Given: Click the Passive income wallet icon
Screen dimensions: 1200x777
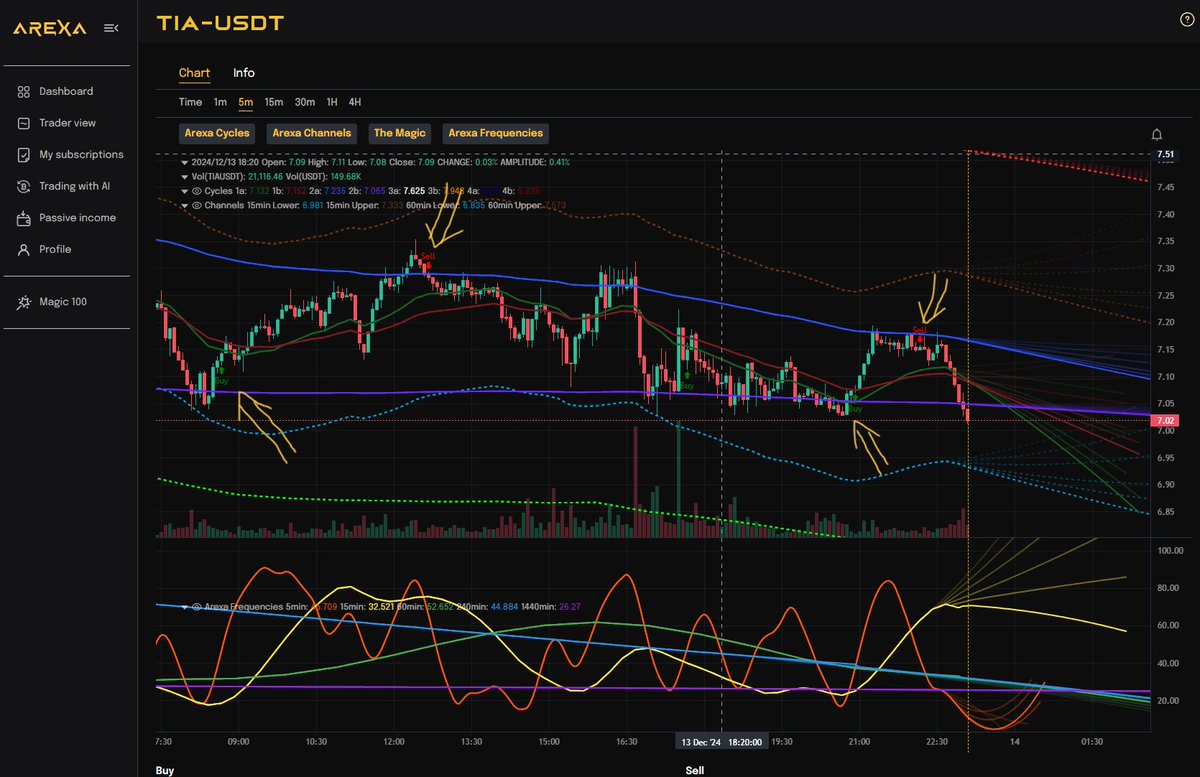Looking at the screenshot, I should pos(23,218).
